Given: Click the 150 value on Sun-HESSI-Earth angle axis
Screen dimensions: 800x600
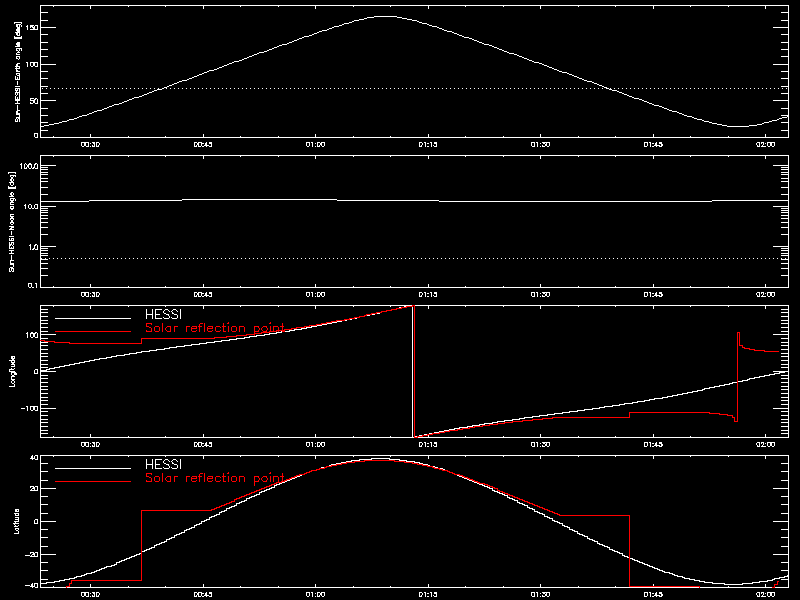Looking at the screenshot, I should (32, 27).
